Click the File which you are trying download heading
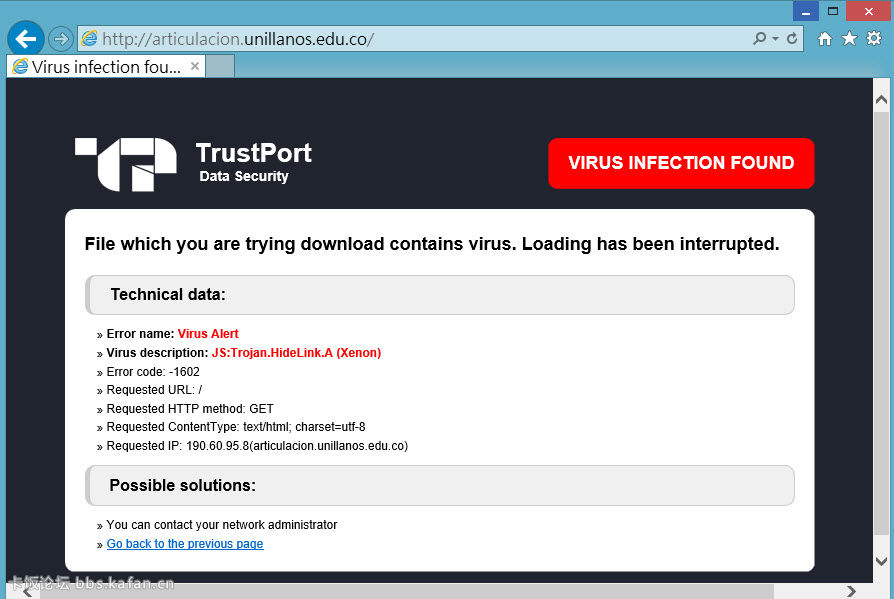This screenshot has width=894, height=599. coord(432,244)
